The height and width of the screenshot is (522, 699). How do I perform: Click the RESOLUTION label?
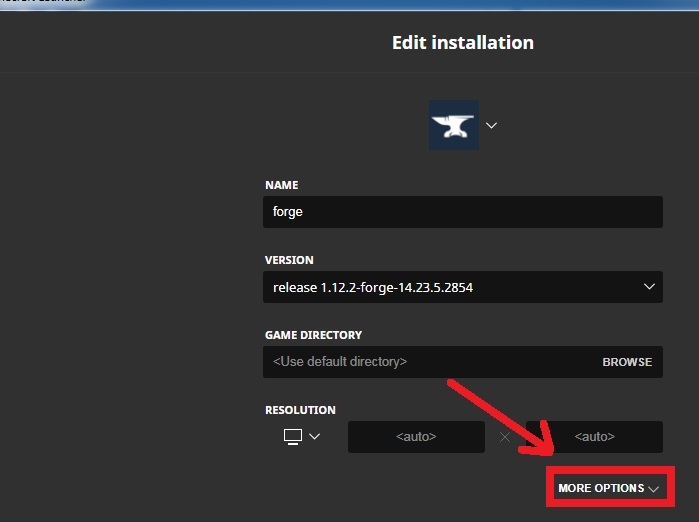[x=300, y=410]
